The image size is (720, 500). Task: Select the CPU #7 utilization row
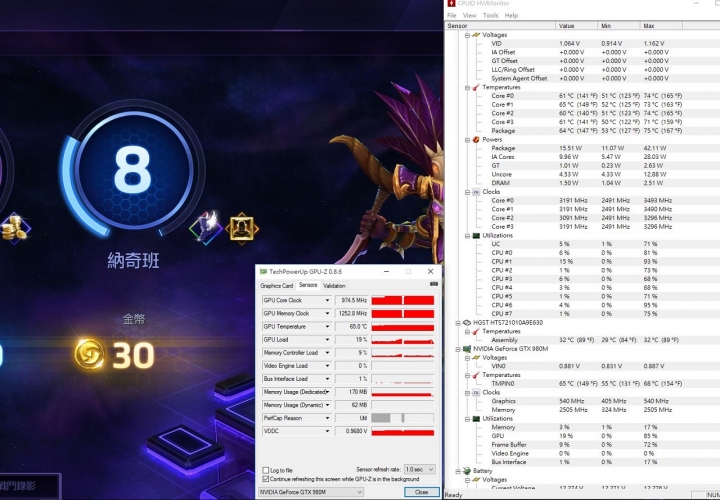[586, 314]
